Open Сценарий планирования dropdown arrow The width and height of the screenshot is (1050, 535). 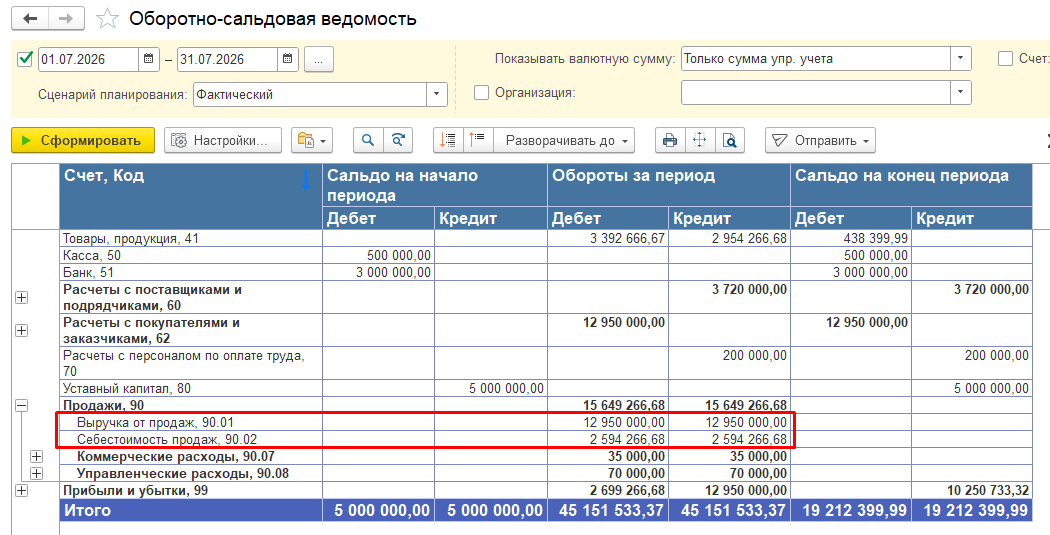(437, 94)
